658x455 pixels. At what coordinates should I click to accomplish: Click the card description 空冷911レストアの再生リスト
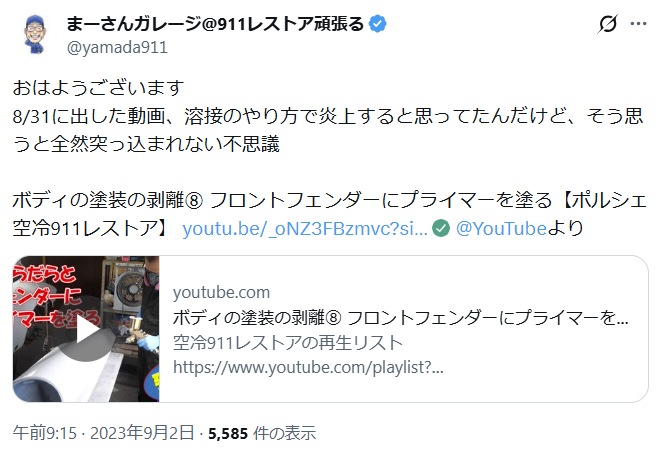click(x=288, y=343)
